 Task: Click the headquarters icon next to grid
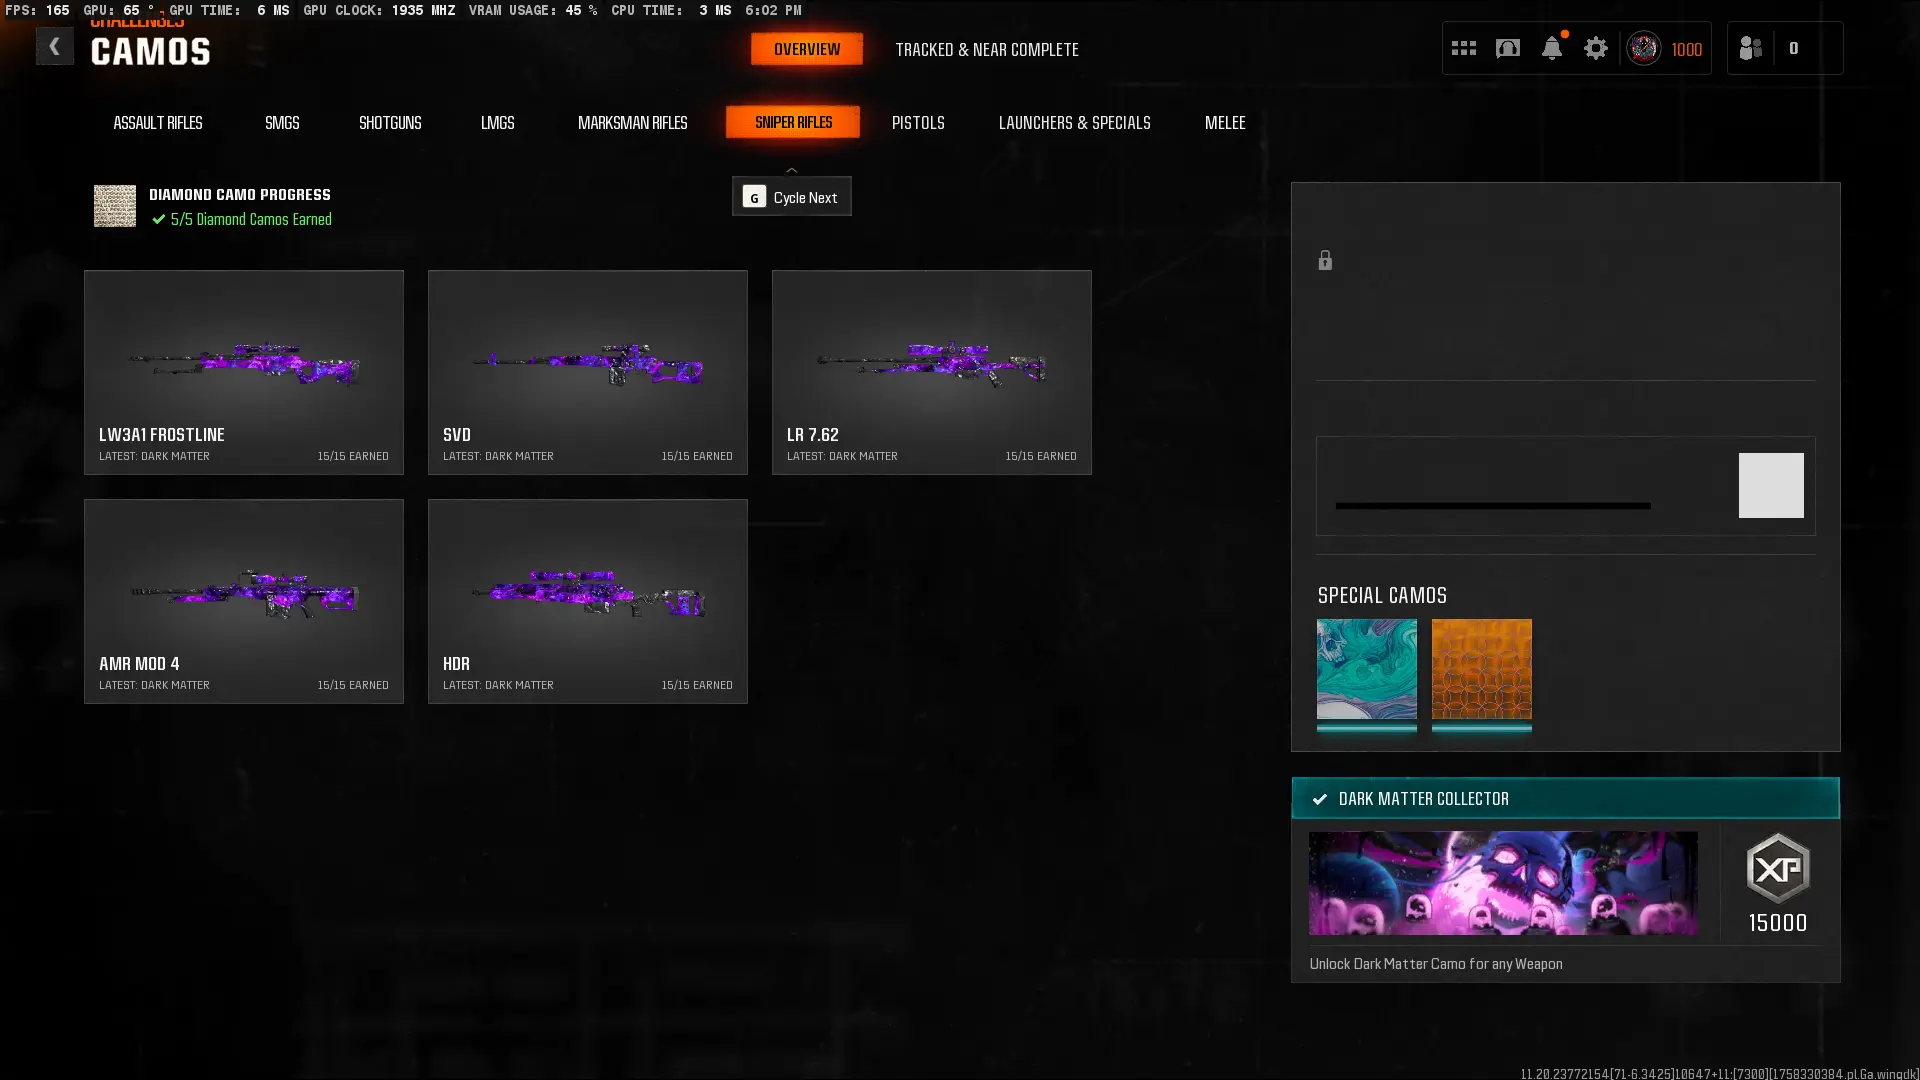(1507, 48)
